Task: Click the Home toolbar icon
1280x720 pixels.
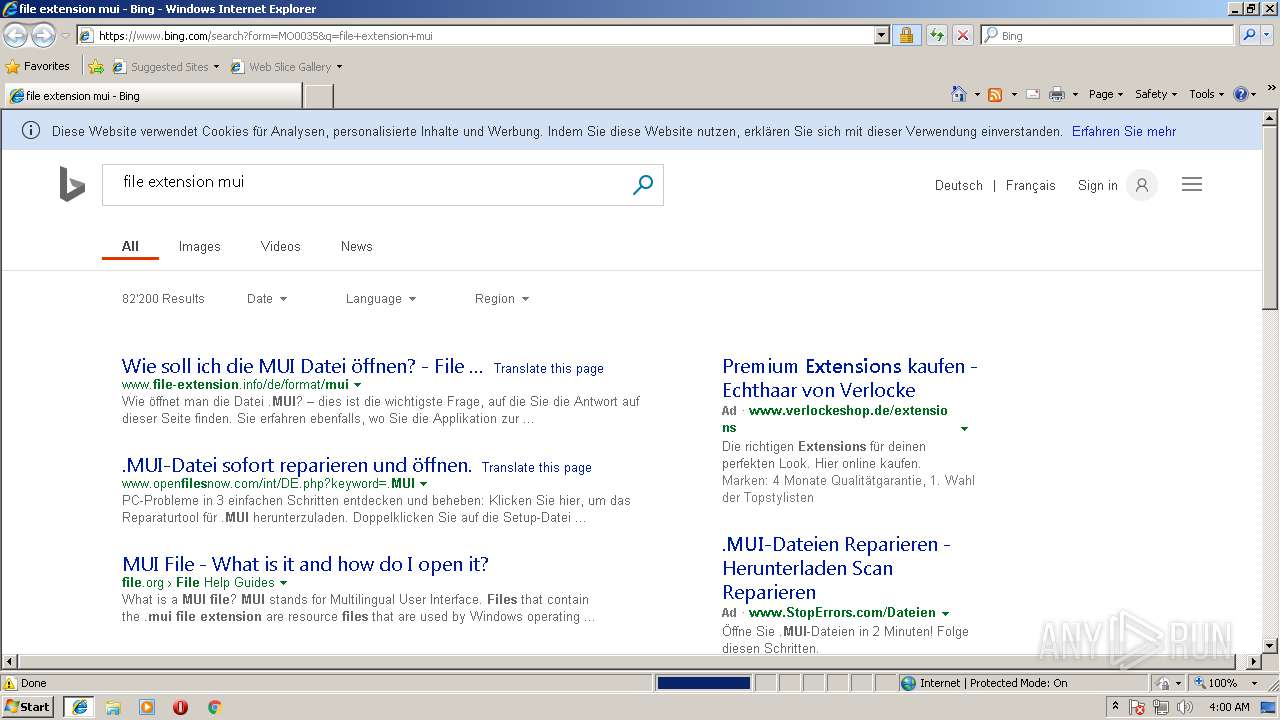Action: pyautogui.click(x=958, y=94)
